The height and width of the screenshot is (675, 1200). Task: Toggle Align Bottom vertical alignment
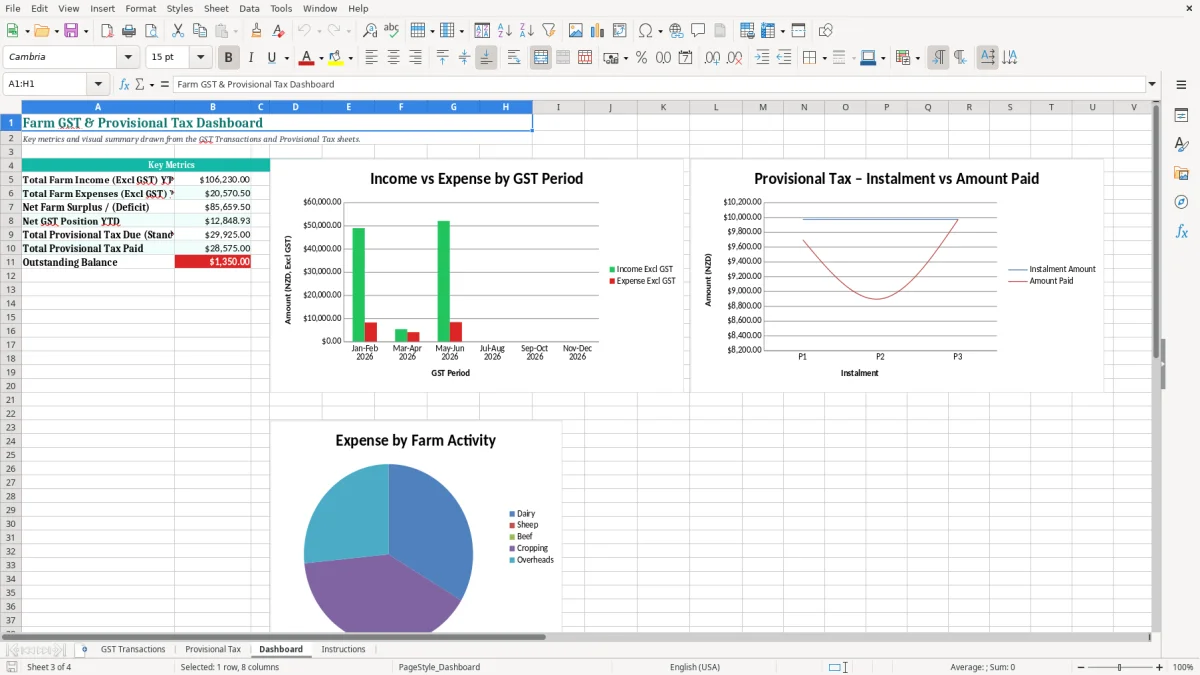pos(486,58)
